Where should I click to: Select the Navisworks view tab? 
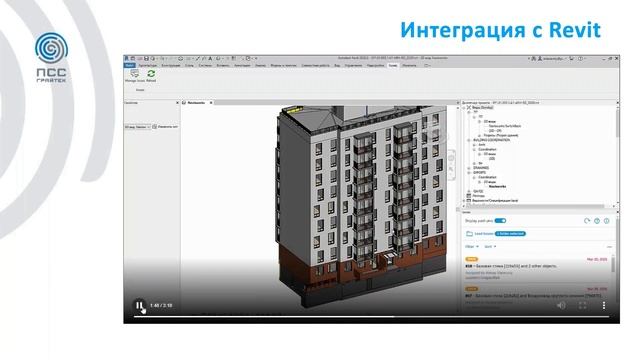click(196, 103)
